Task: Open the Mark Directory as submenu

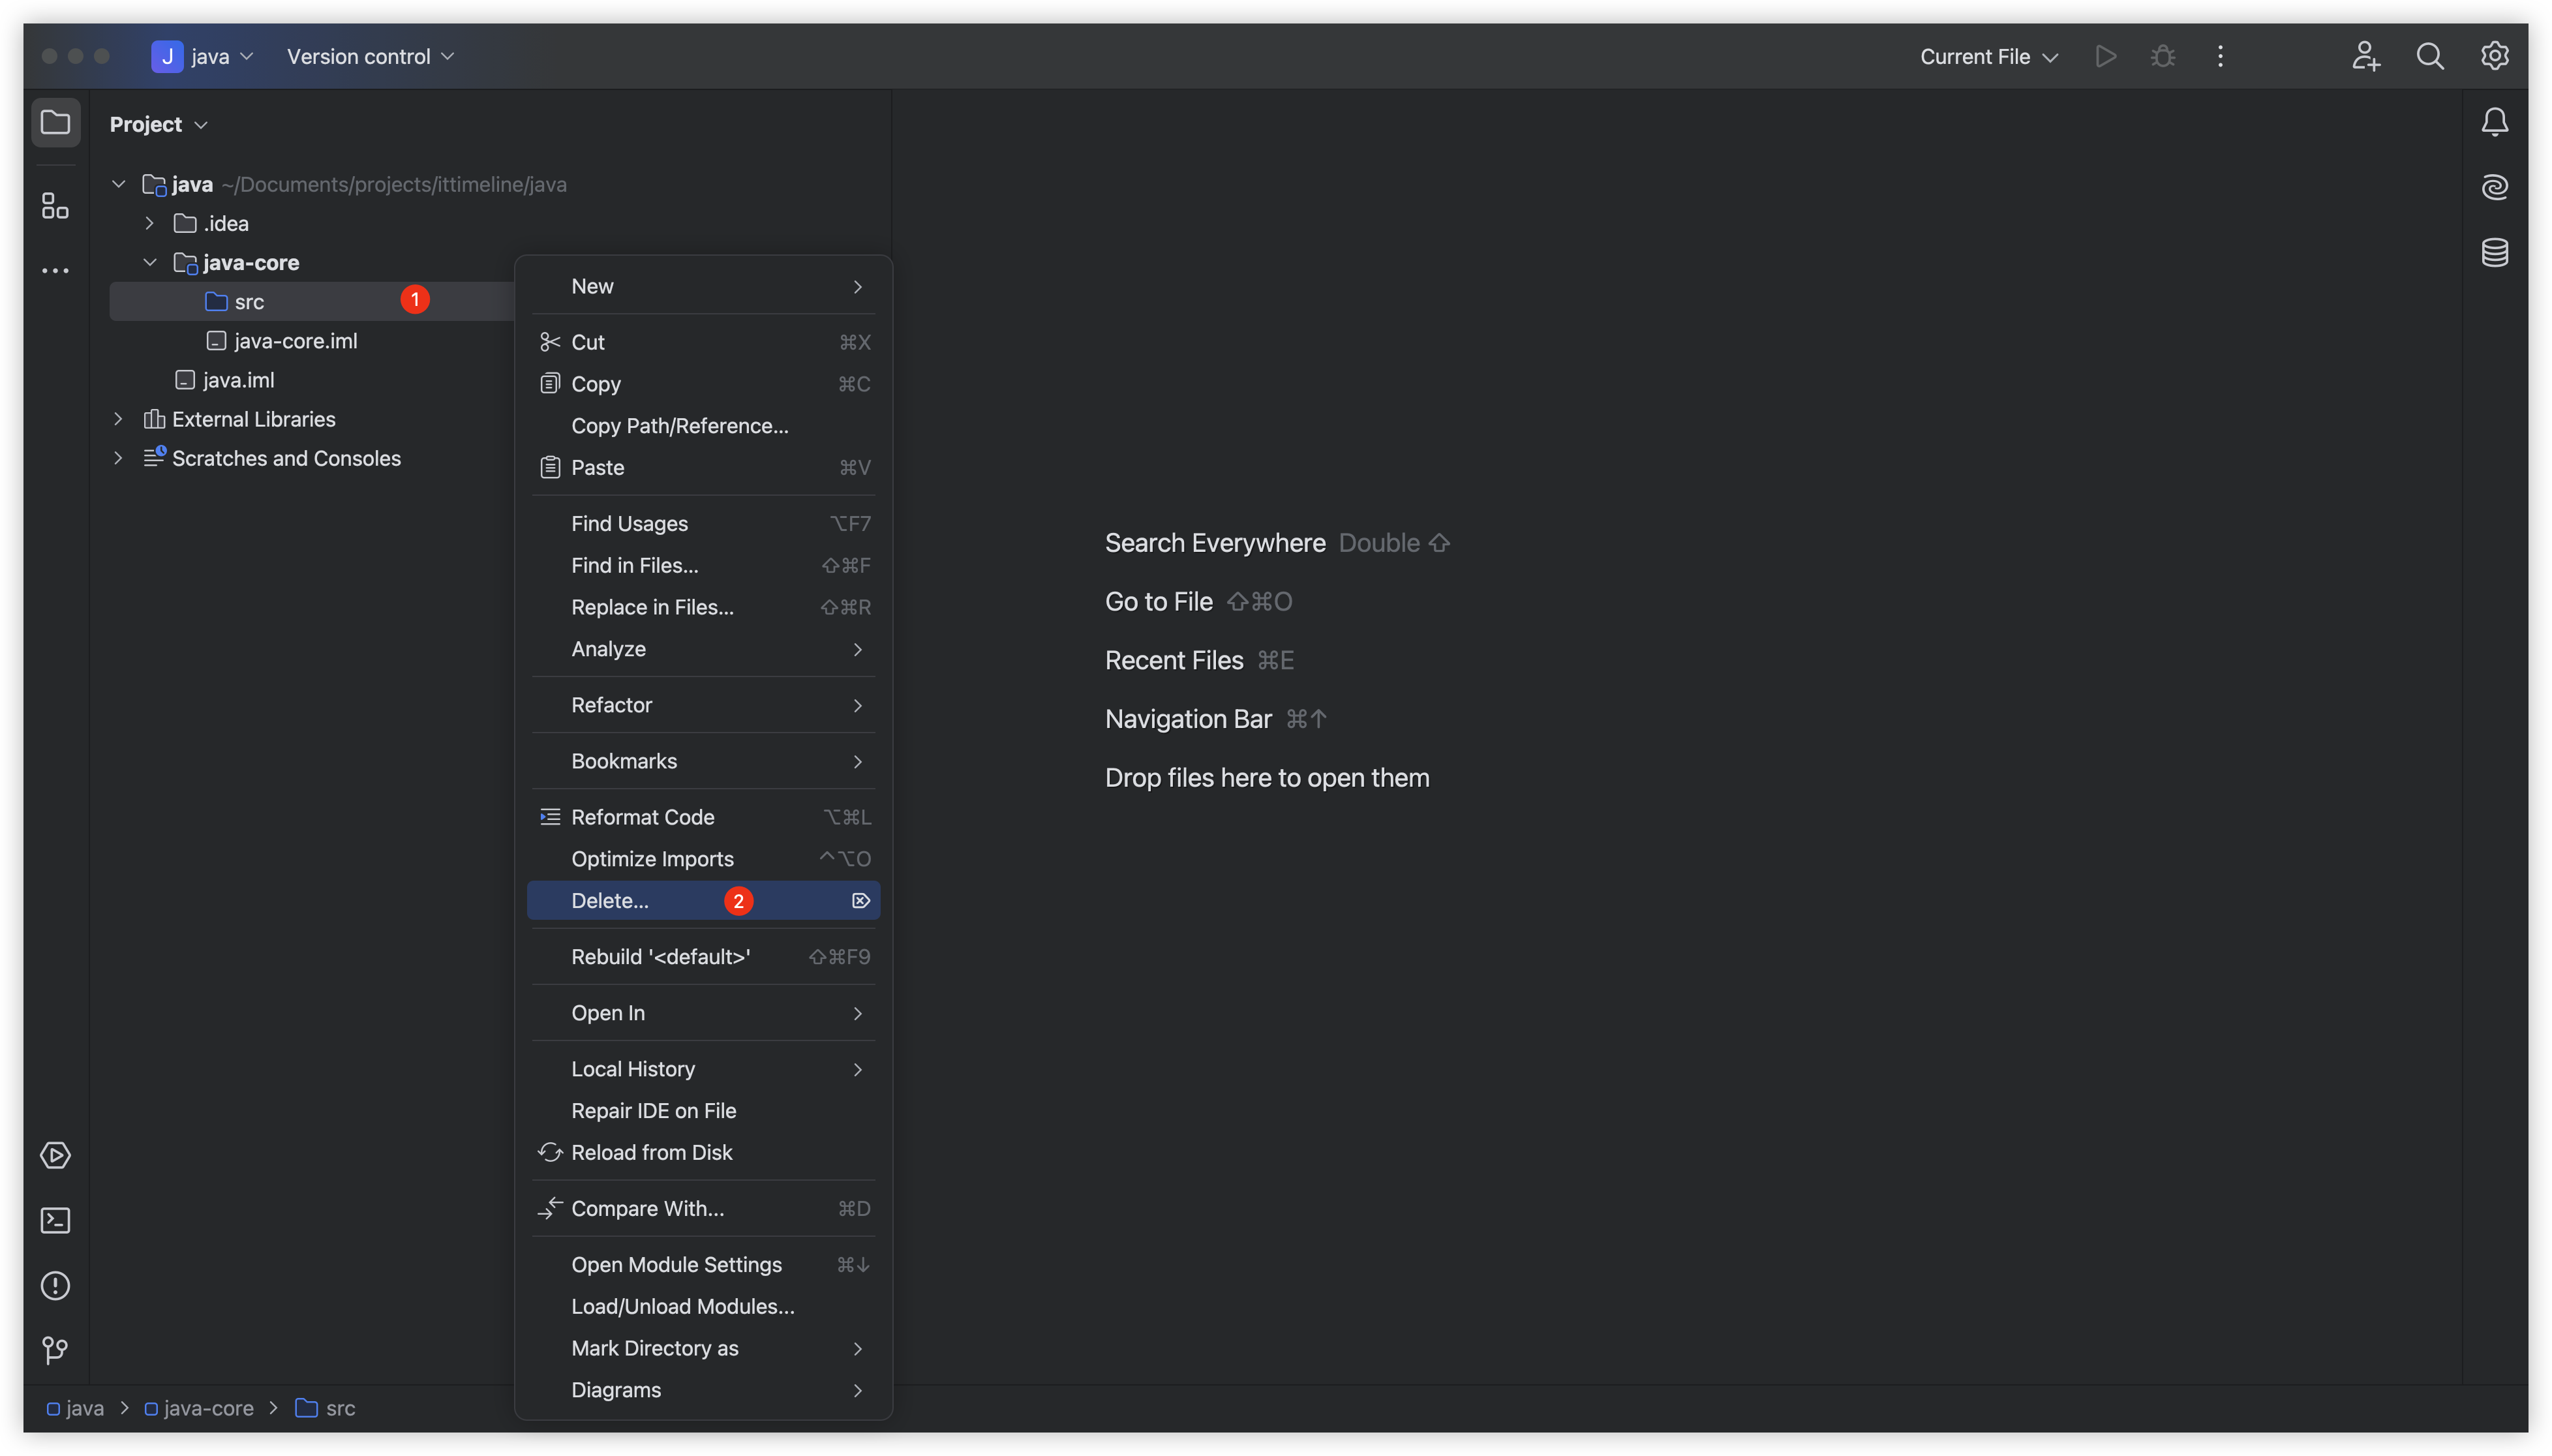Action: 654,1348
